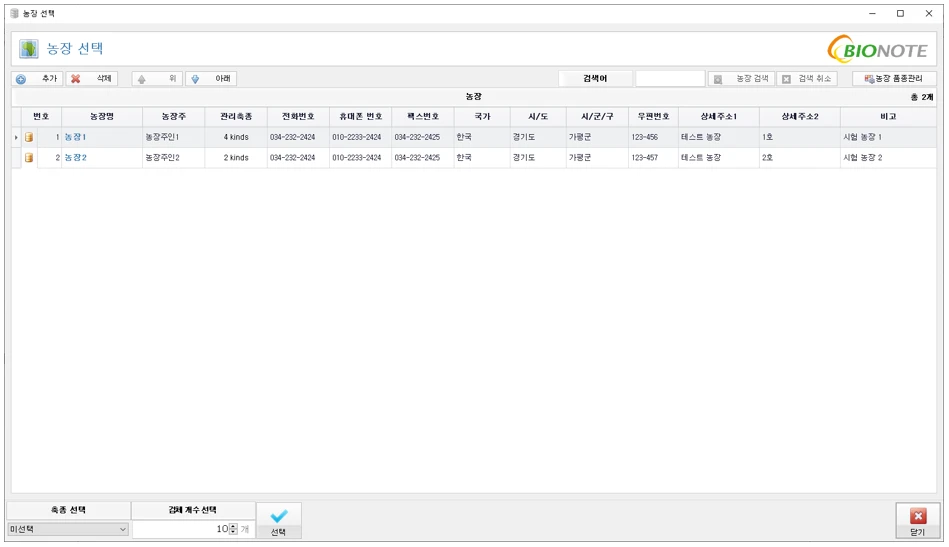Click the 닫기 (close) button with red X
Screen dimensions: 949x547
tap(918, 521)
